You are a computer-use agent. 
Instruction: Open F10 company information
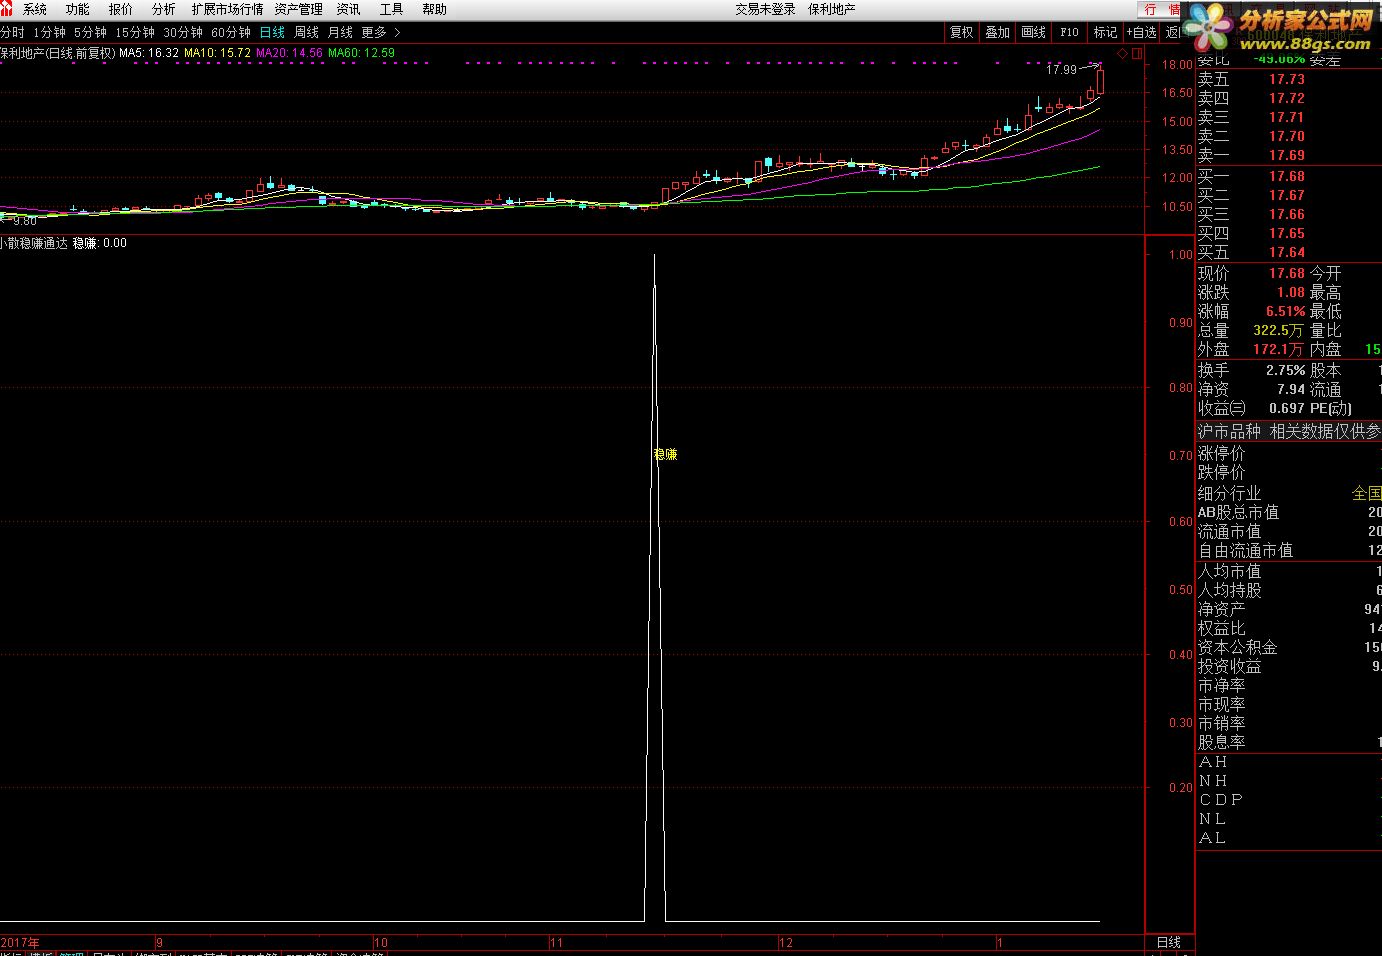pyautogui.click(x=1069, y=32)
